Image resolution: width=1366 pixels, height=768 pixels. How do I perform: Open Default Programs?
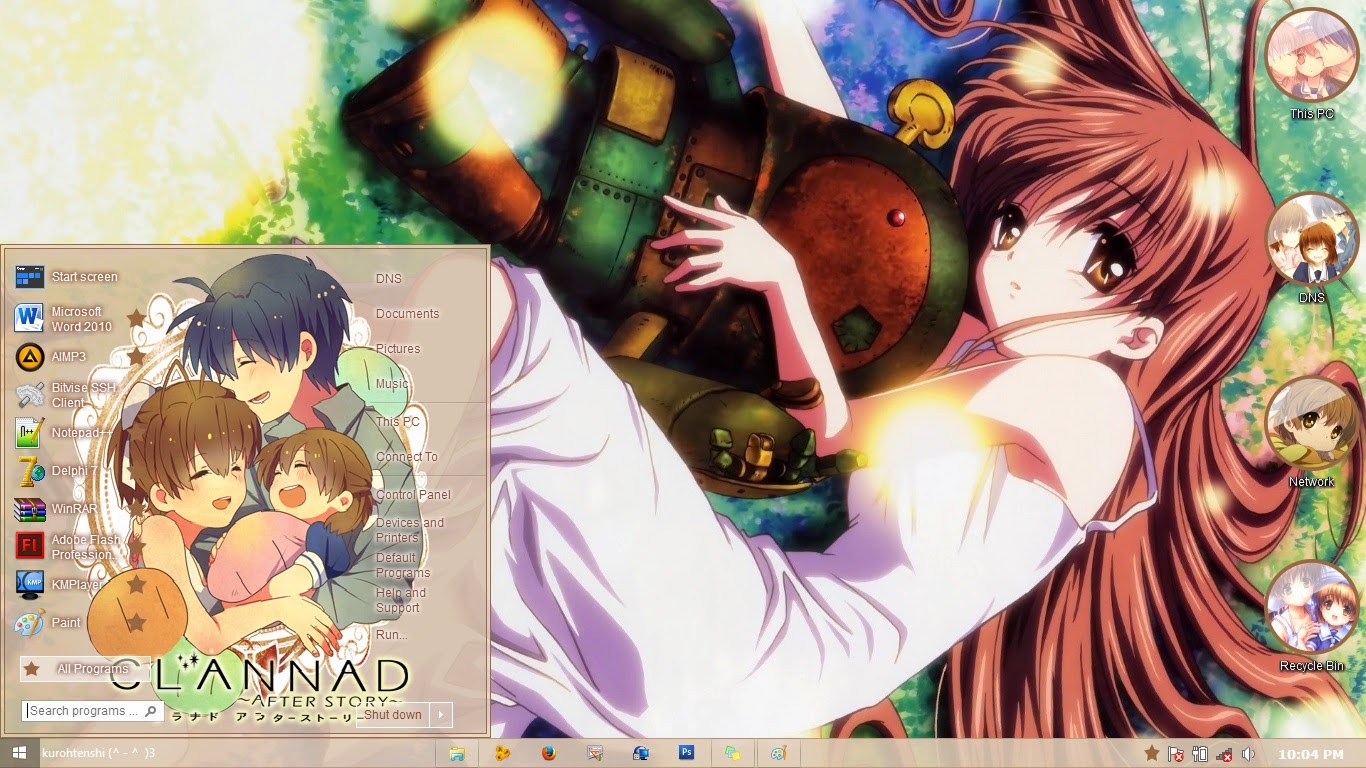click(x=403, y=565)
